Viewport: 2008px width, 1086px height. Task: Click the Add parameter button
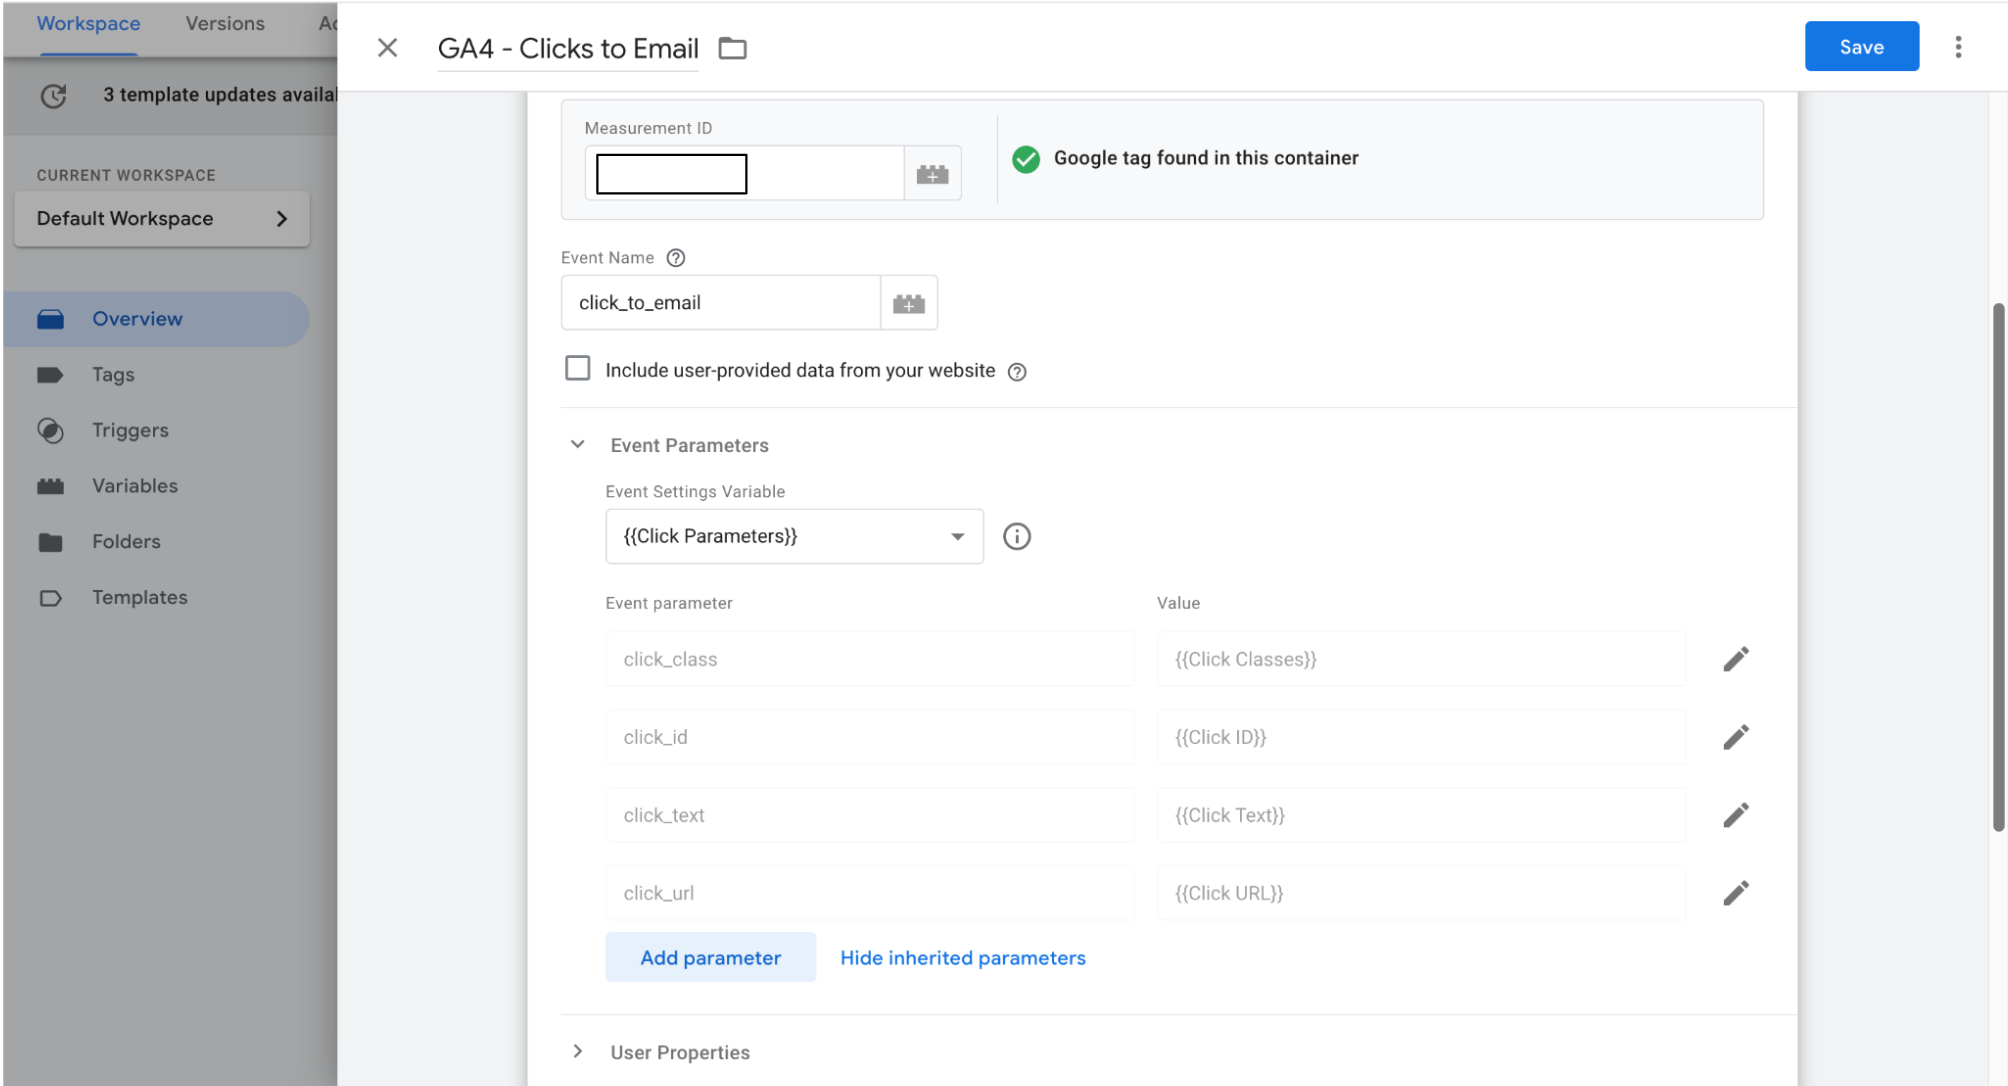coord(710,958)
